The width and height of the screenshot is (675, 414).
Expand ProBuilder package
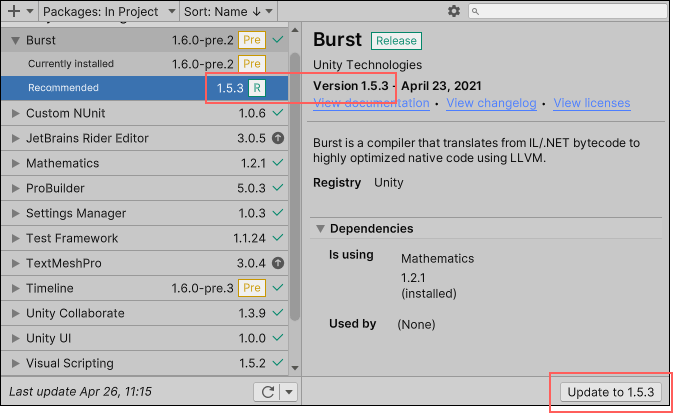click(15, 188)
